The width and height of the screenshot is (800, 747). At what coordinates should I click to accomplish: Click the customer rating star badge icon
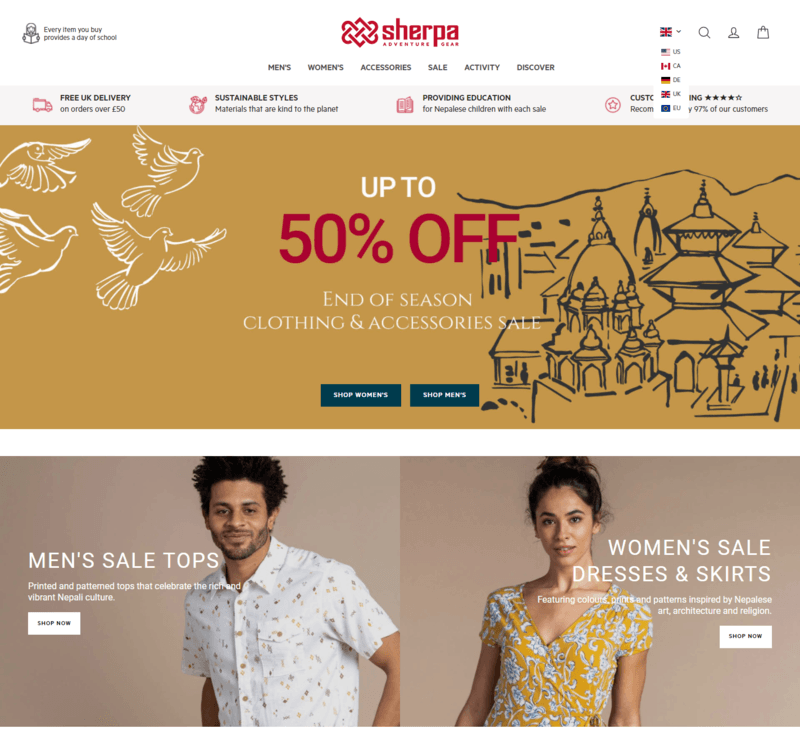(612, 105)
